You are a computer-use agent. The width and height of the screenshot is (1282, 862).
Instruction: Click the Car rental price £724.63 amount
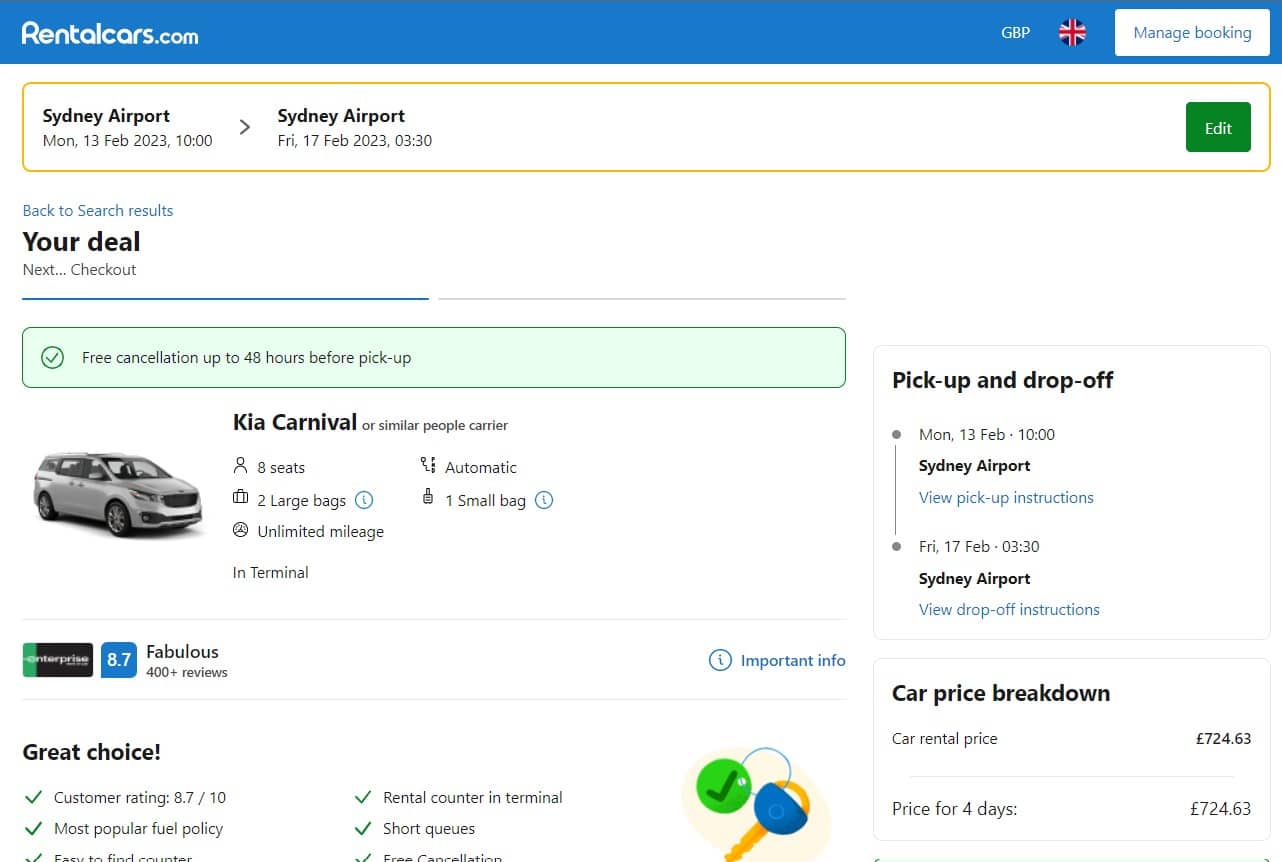(1223, 739)
